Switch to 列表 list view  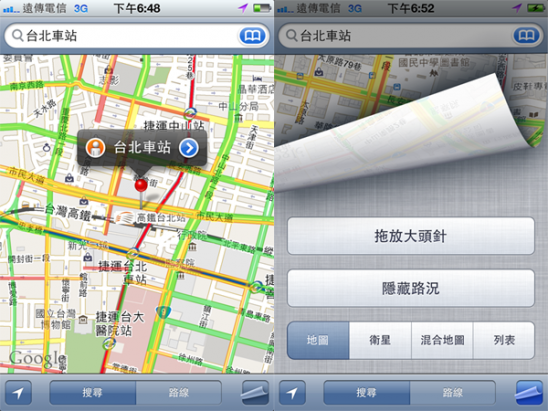click(504, 340)
